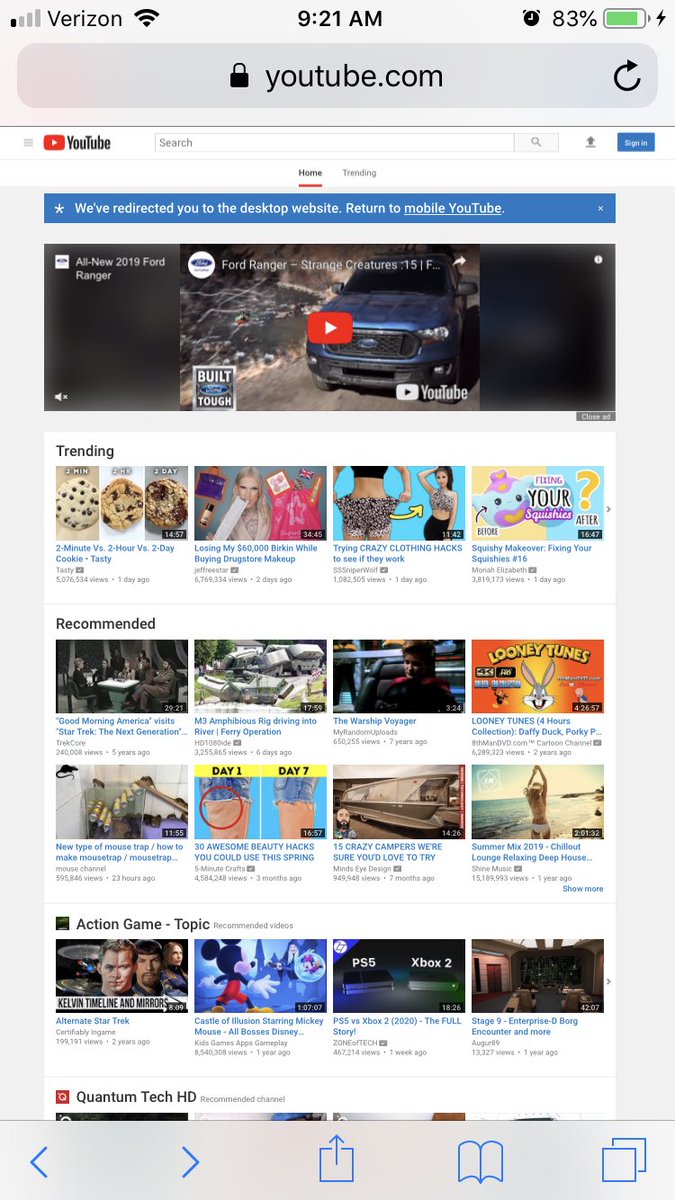Tap the battery status indicator
675x1200 pixels.
click(626, 18)
